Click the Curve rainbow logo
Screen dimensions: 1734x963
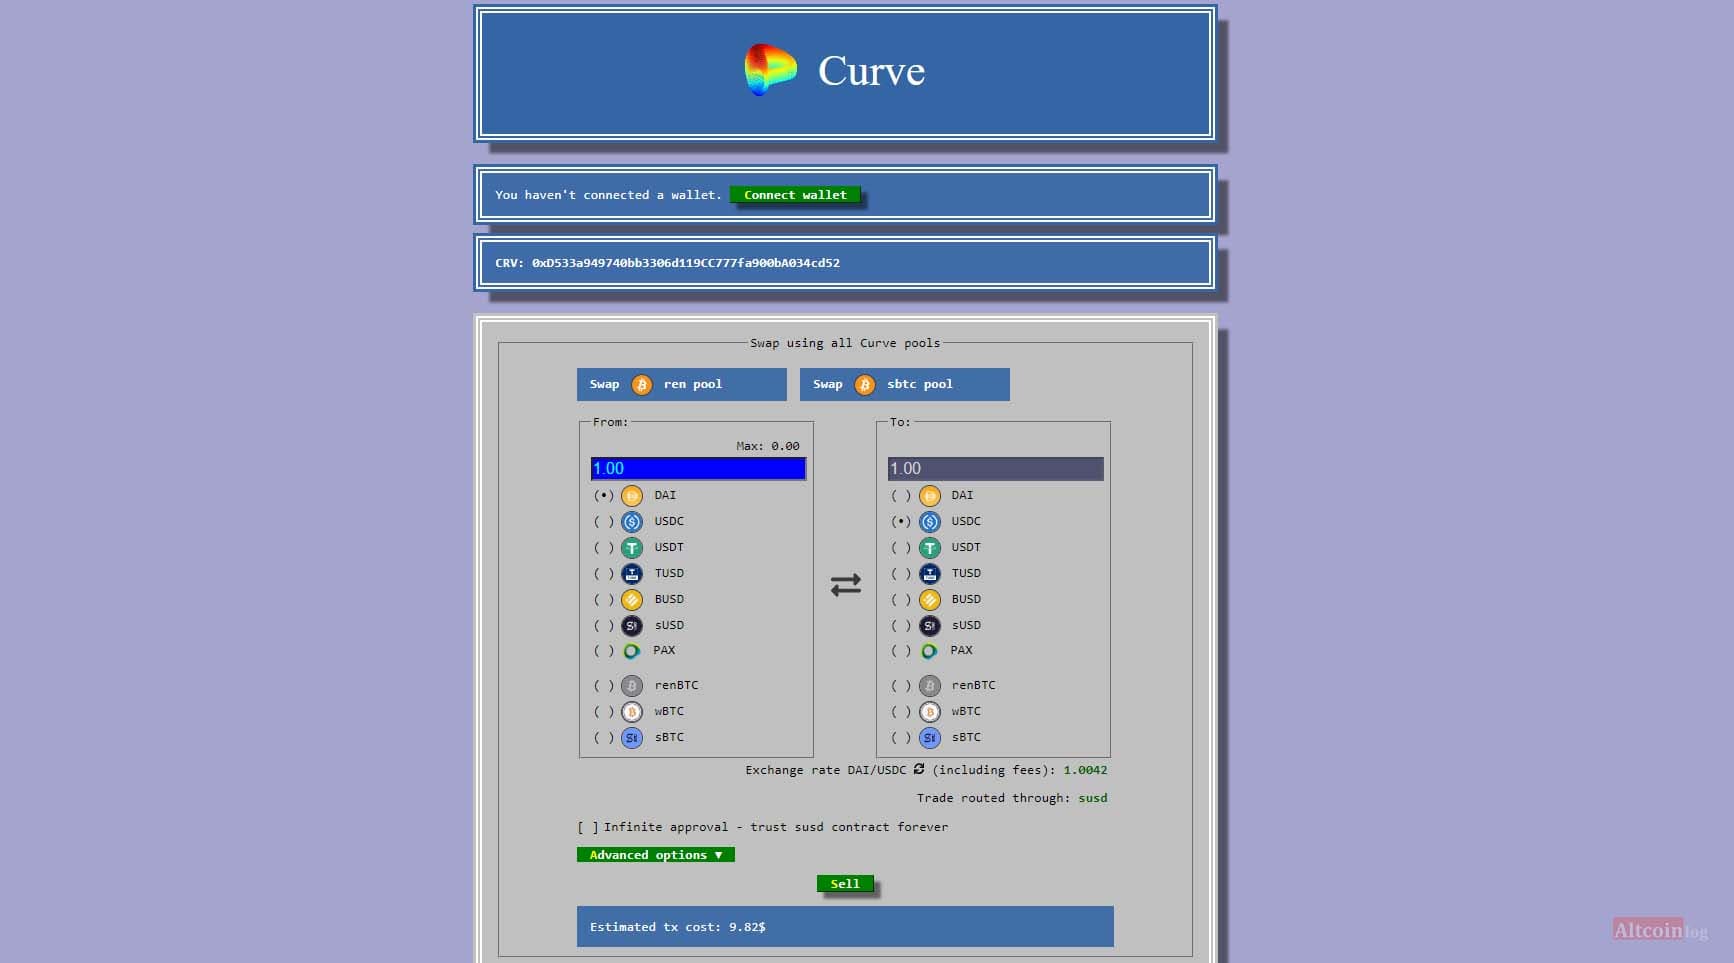point(770,70)
